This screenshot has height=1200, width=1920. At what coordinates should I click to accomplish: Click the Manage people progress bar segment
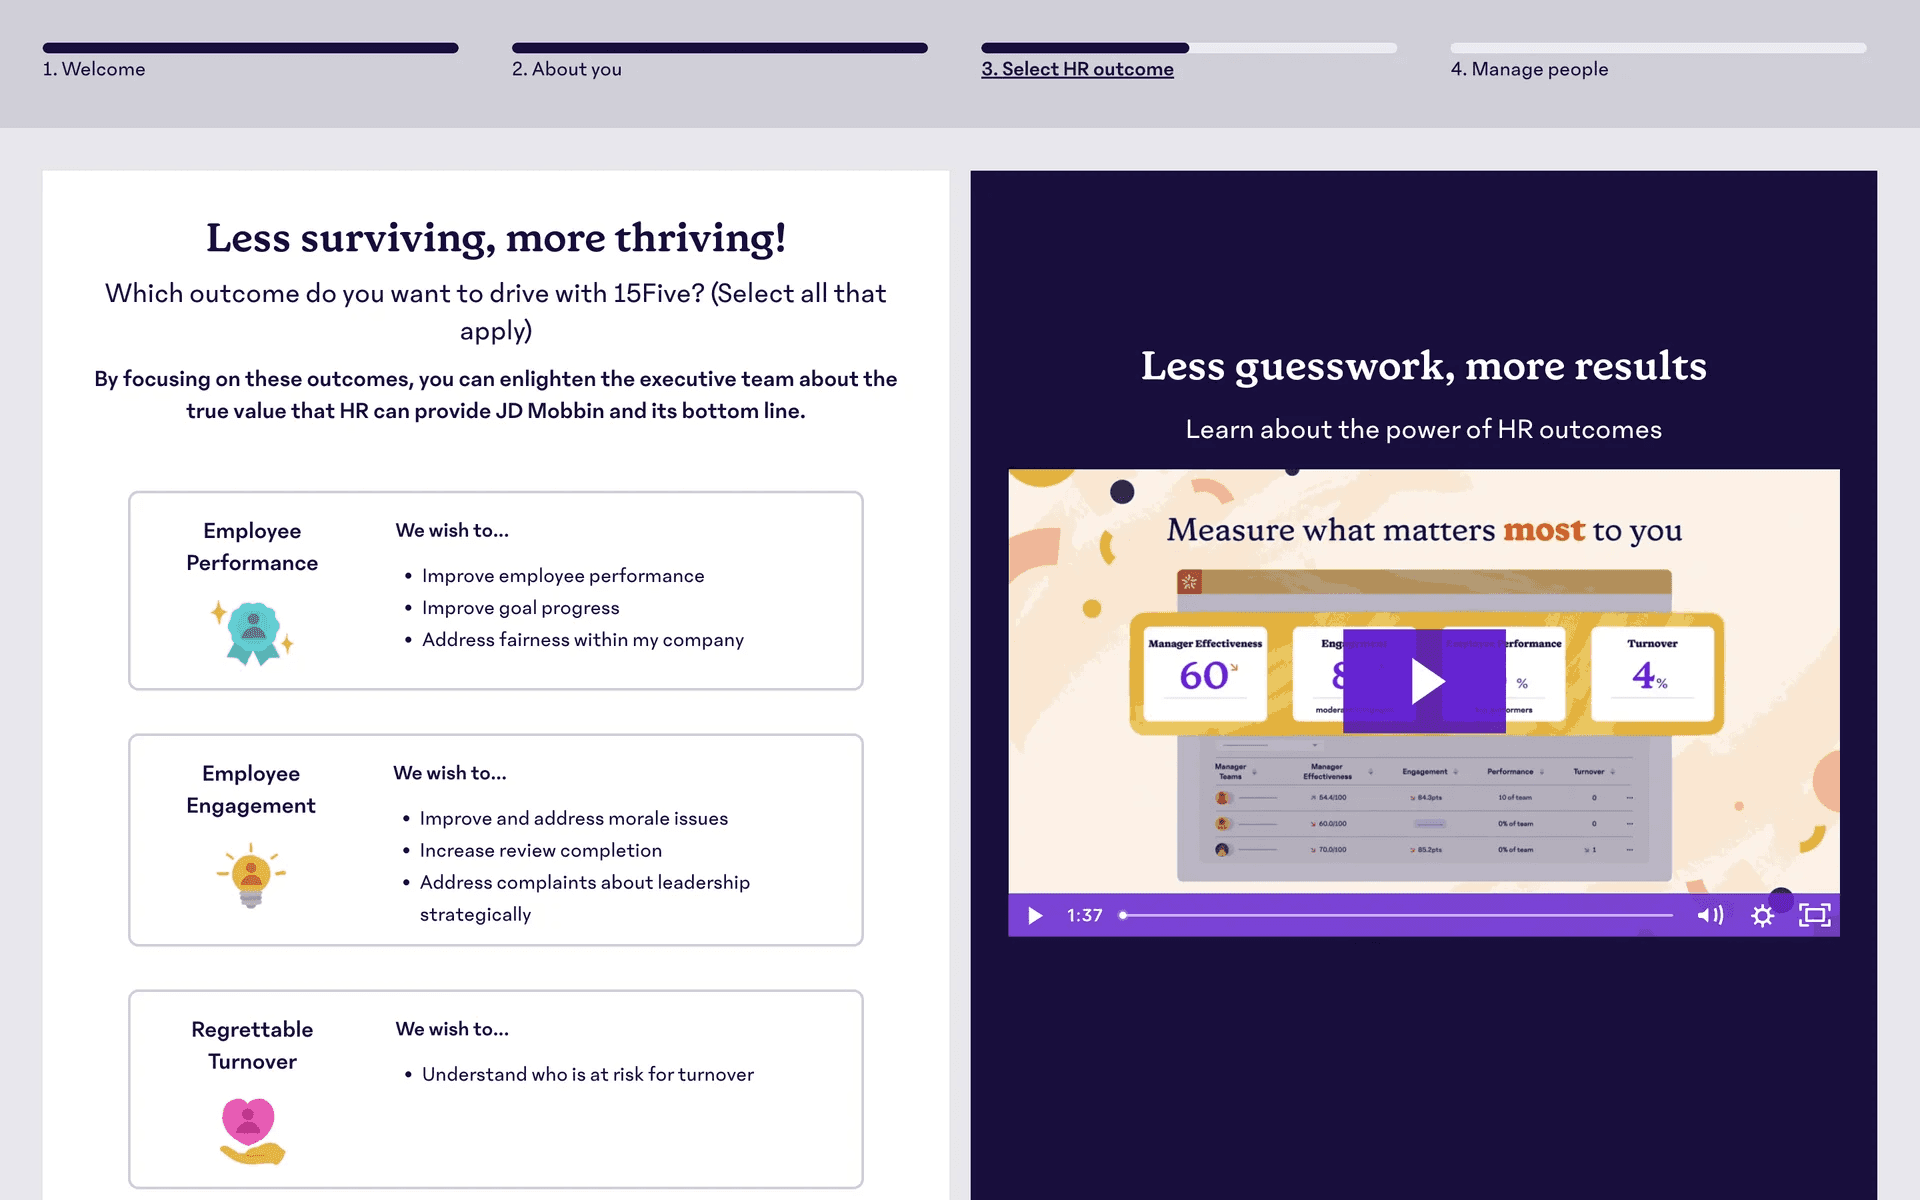coord(1658,47)
